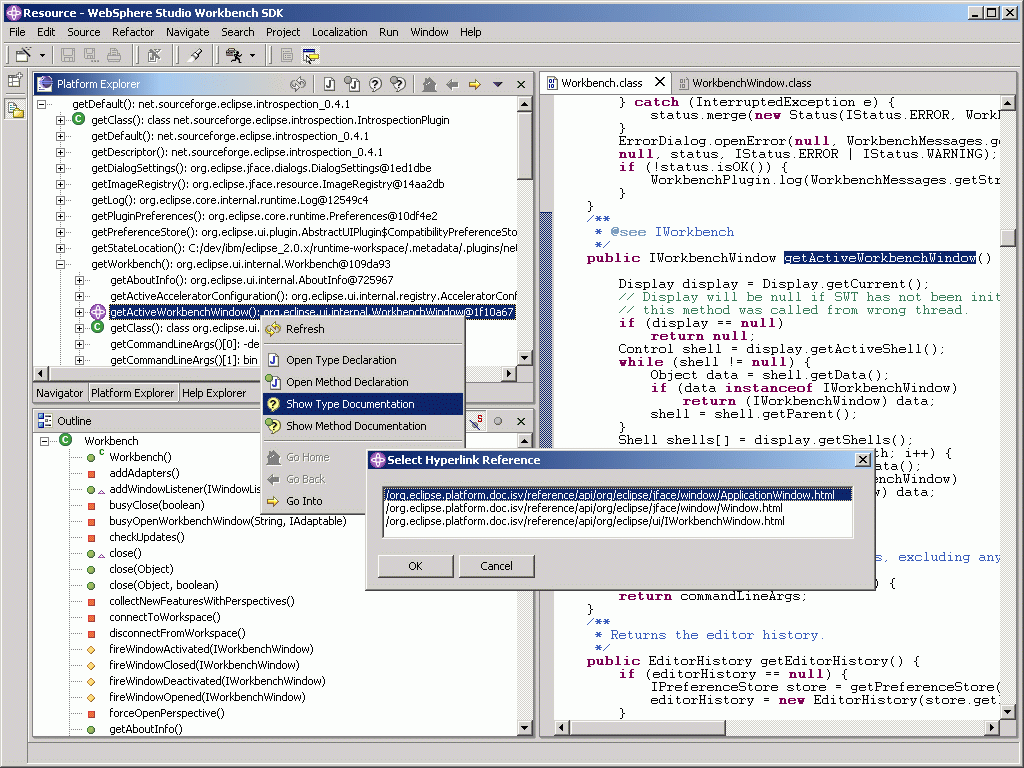Screen dimensions: 1024x768
Task: Click the Save As toolbar icon
Action: click(x=91, y=56)
